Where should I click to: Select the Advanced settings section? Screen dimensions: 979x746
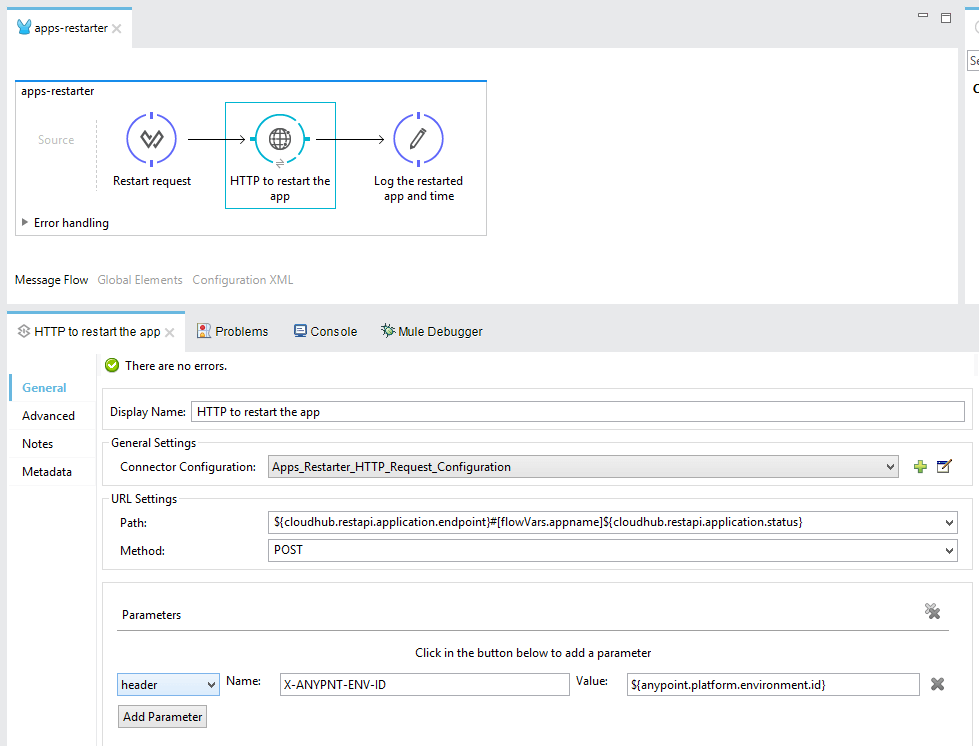[48, 416]
